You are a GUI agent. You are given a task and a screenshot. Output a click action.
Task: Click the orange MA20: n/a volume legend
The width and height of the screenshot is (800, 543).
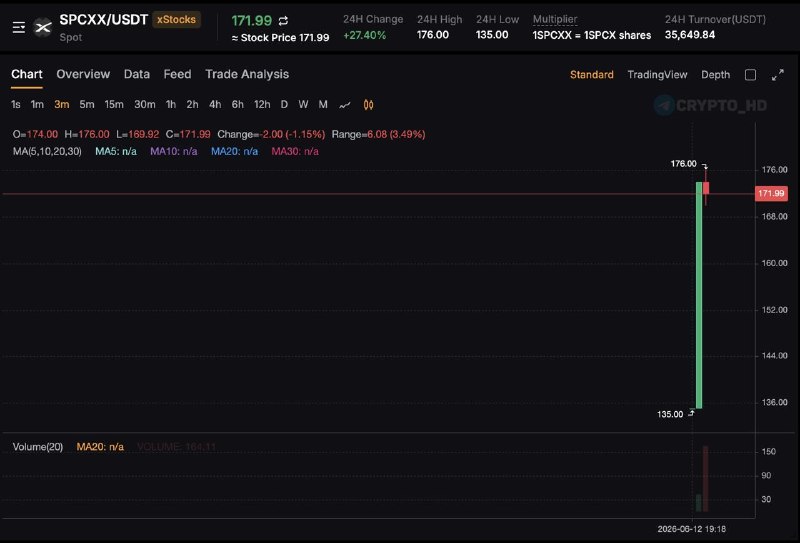[100, 447]
